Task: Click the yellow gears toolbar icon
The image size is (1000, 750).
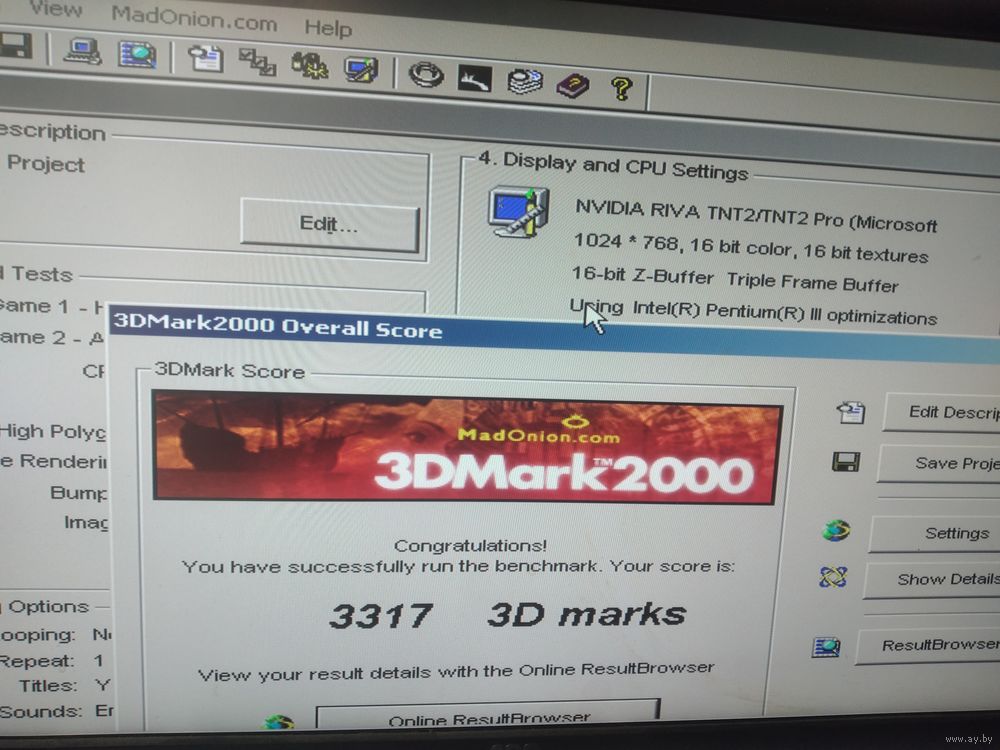Action: click(x=309, y=65)
